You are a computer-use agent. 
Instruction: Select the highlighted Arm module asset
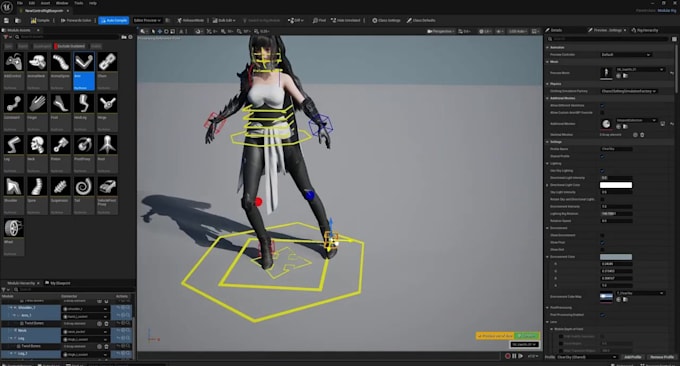[x=84, y=71]
